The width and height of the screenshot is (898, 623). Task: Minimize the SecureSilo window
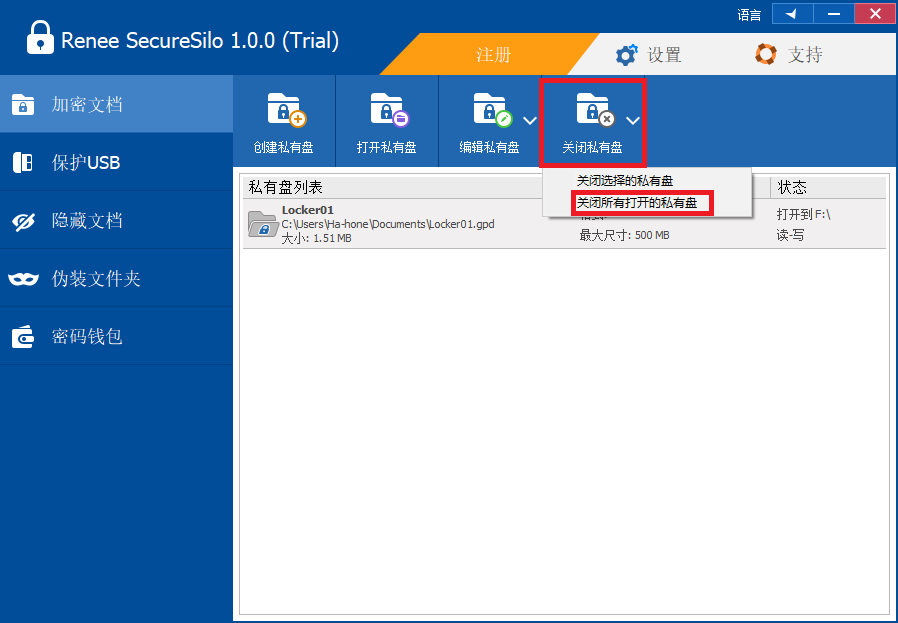(833, 14)
